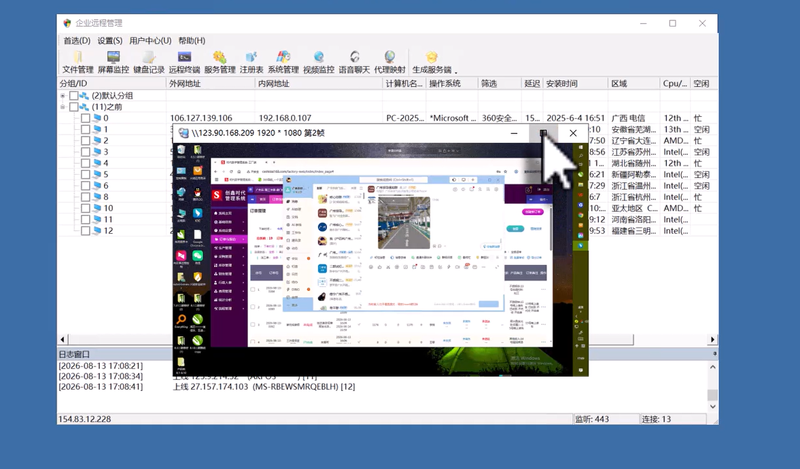
Task: Open the 用户中心(U) menu
Action: [x=150, y=40]
